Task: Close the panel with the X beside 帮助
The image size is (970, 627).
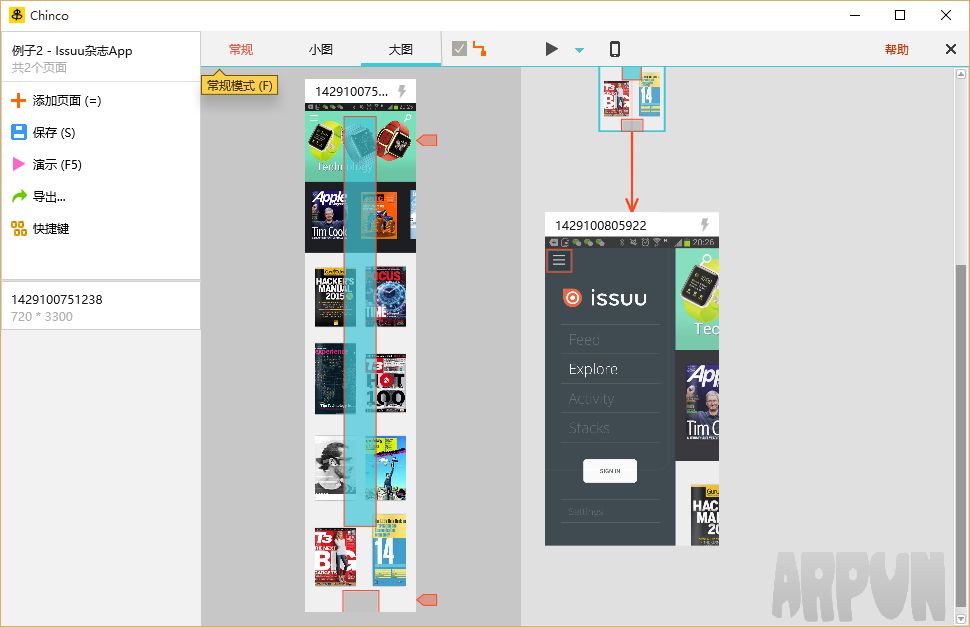Action: [x=950, y=49]
